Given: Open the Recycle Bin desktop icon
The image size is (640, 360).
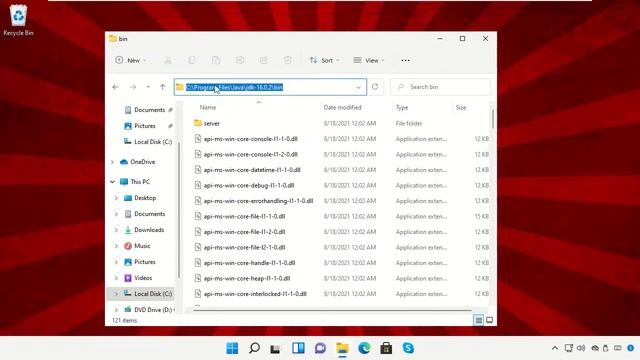Looking at the screenshot, I should pos(18,21).
